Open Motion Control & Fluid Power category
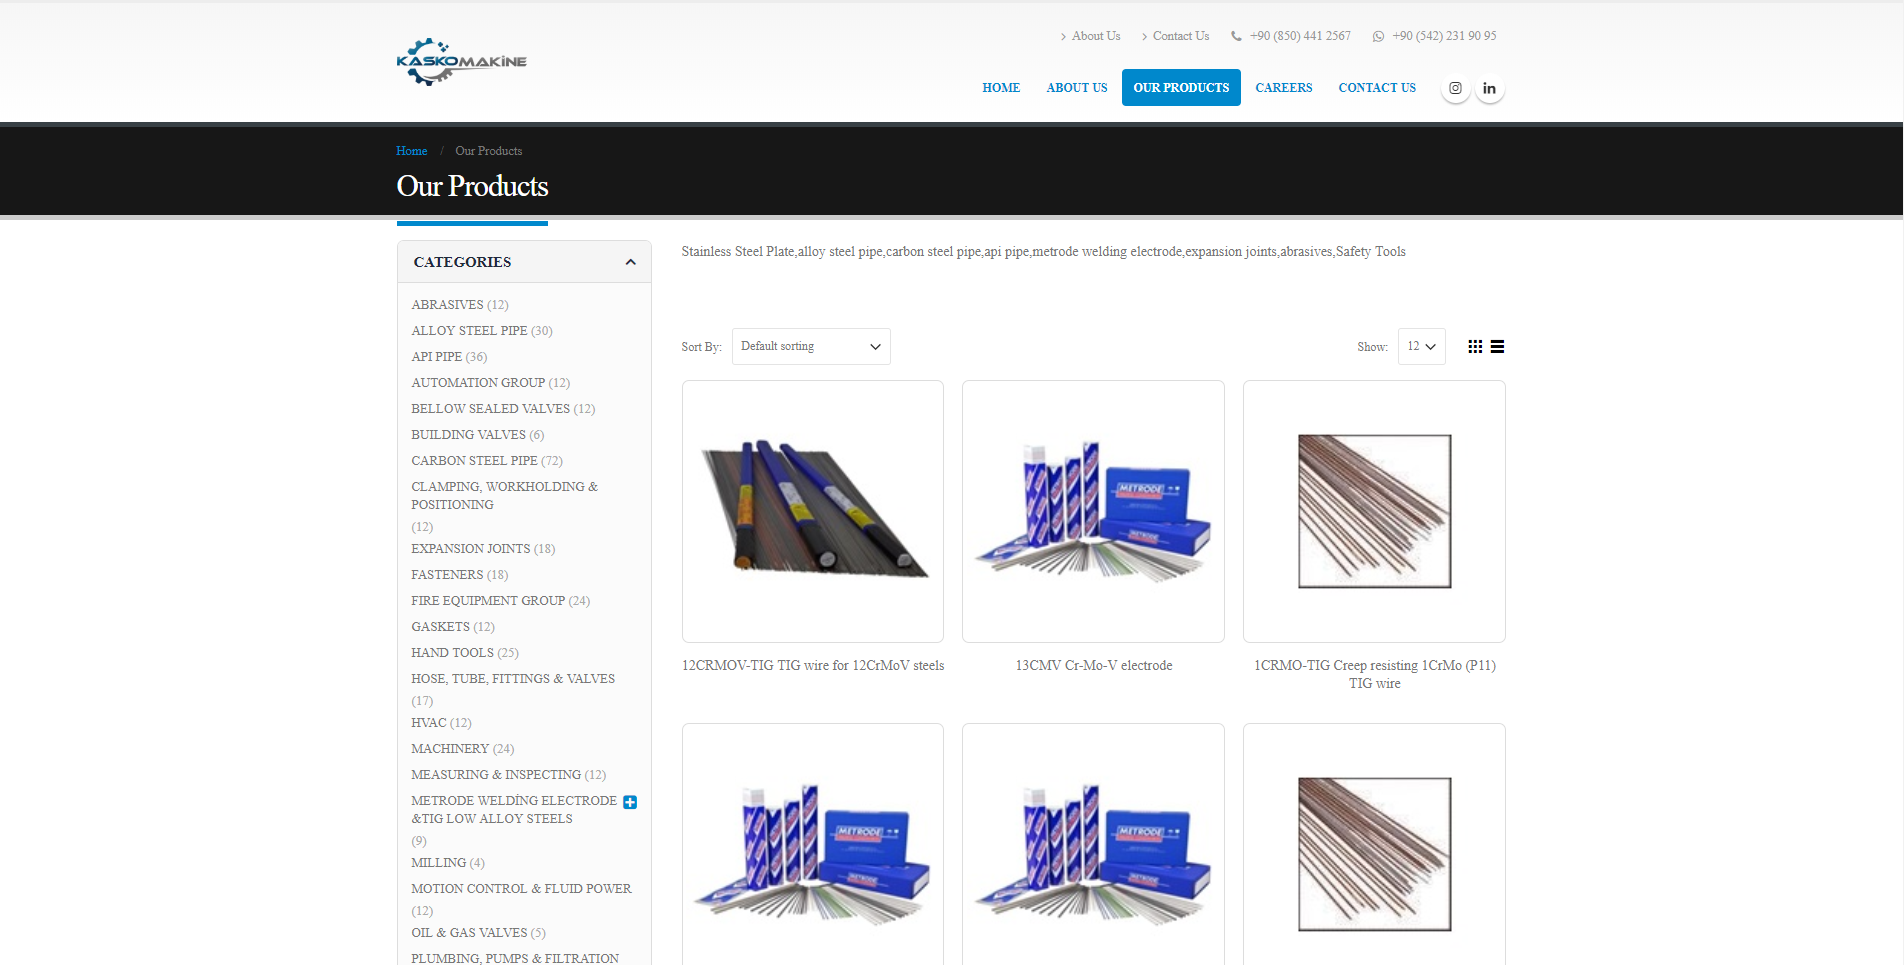Image resolution: width=1904 pixels, height=965 pixels. click(521, 889)
